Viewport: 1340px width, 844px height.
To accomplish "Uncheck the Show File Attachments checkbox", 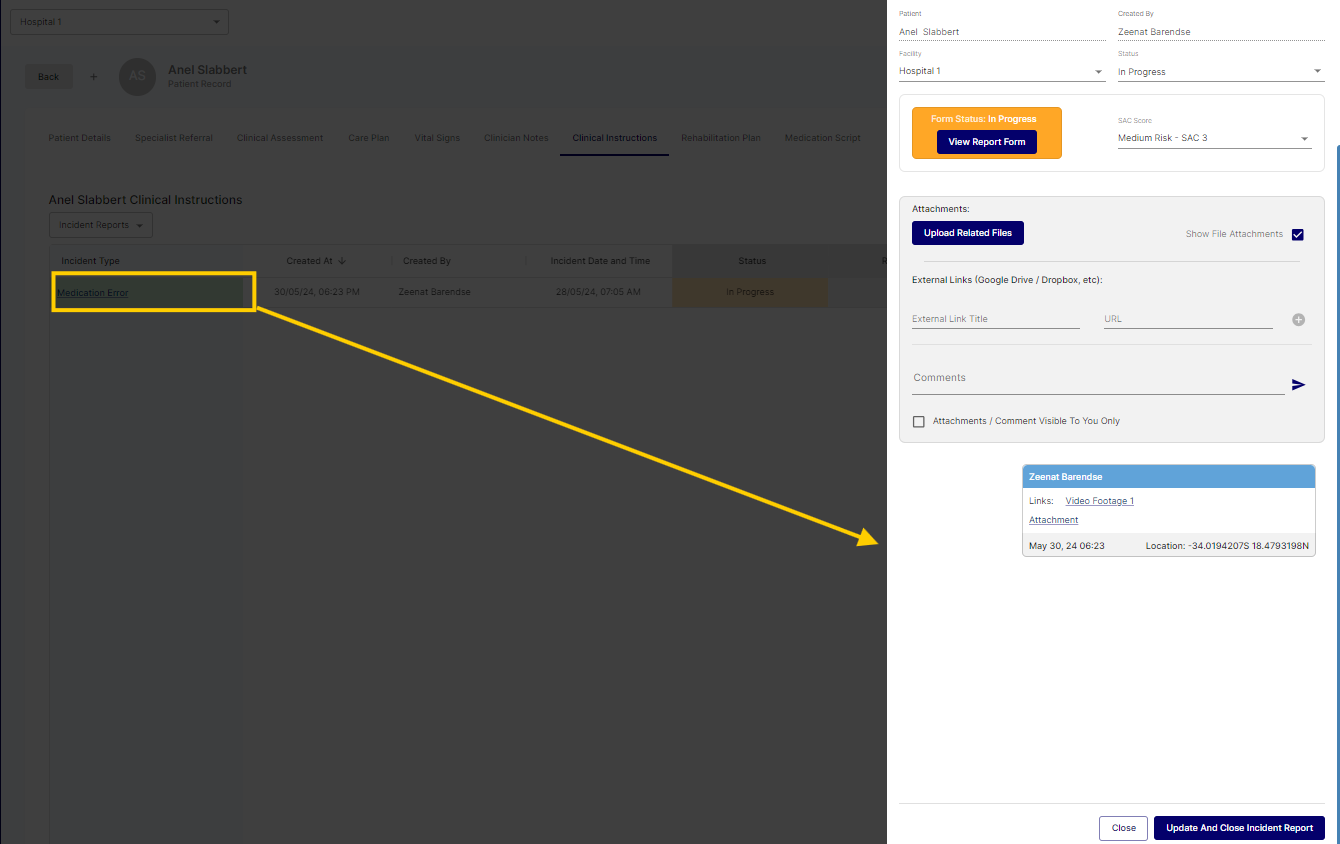I will 1298,235.
